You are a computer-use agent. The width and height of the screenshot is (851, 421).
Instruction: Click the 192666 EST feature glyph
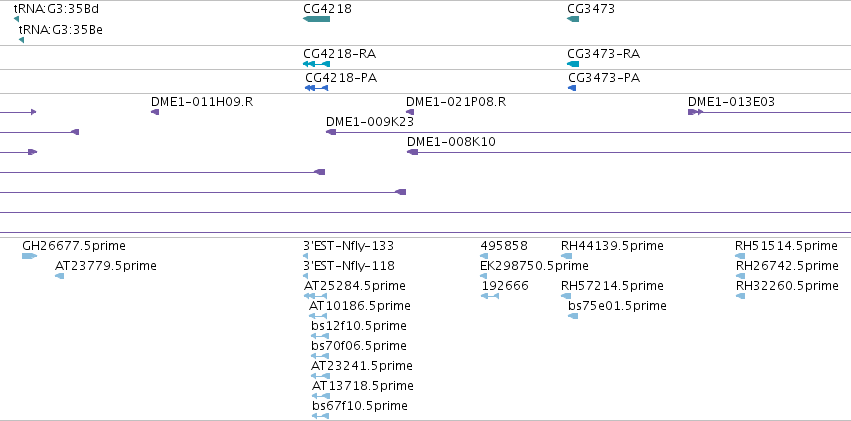(490, 296)
